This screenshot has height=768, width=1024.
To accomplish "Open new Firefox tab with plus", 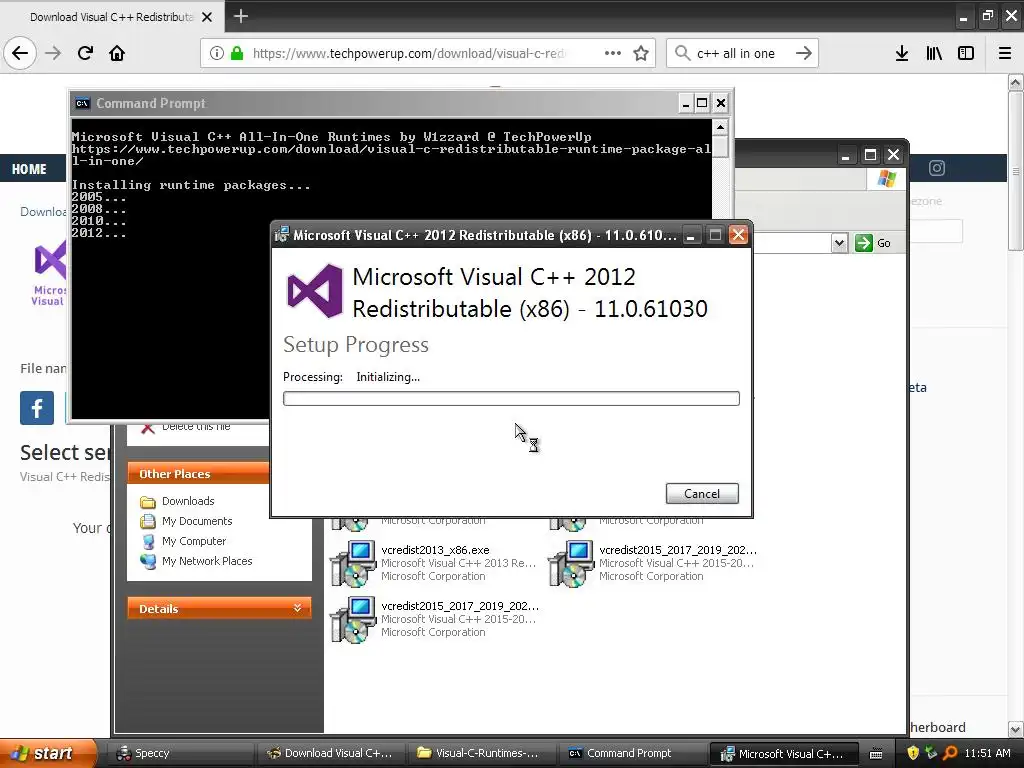I will click(240, 16).
